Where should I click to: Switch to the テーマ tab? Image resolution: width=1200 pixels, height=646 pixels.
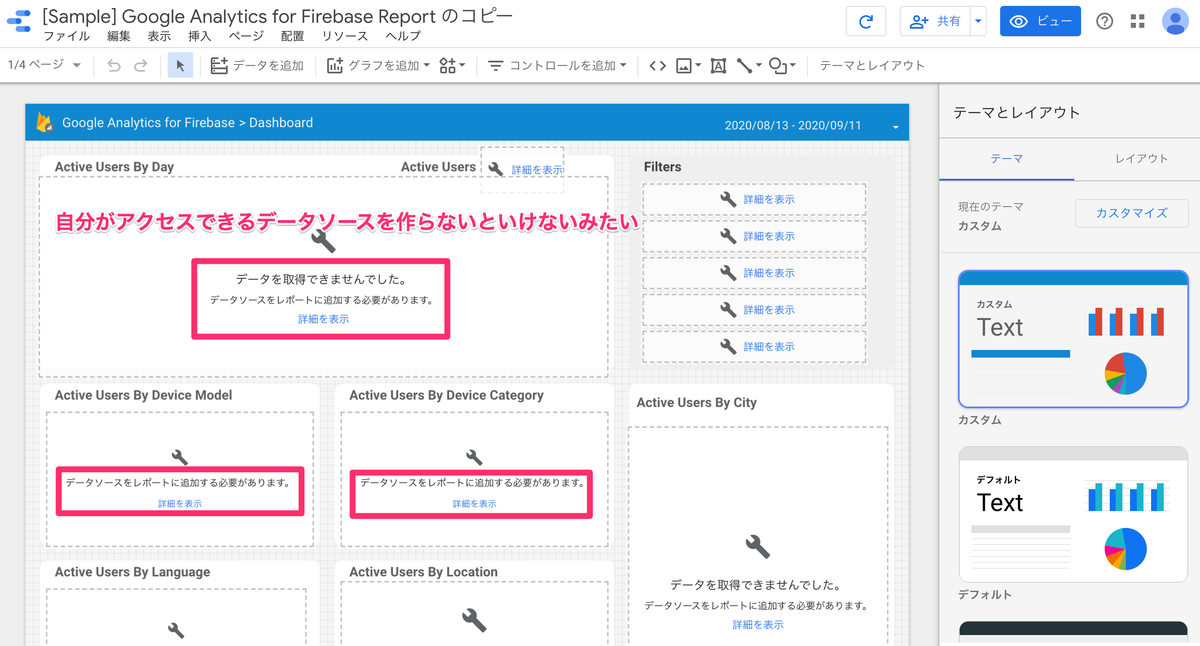1007,158
